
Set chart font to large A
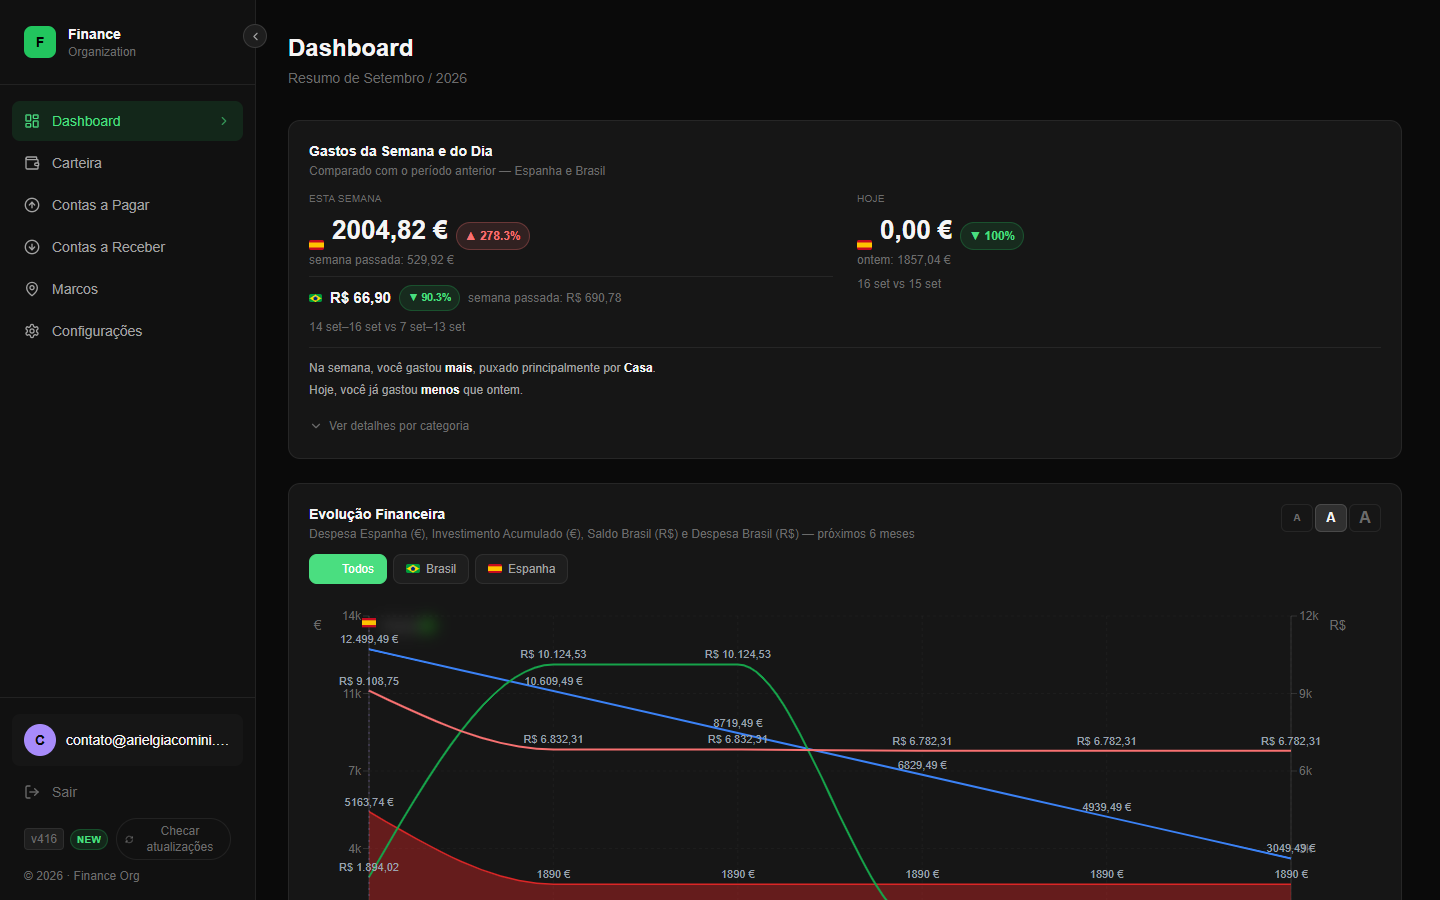[1365, 518]
